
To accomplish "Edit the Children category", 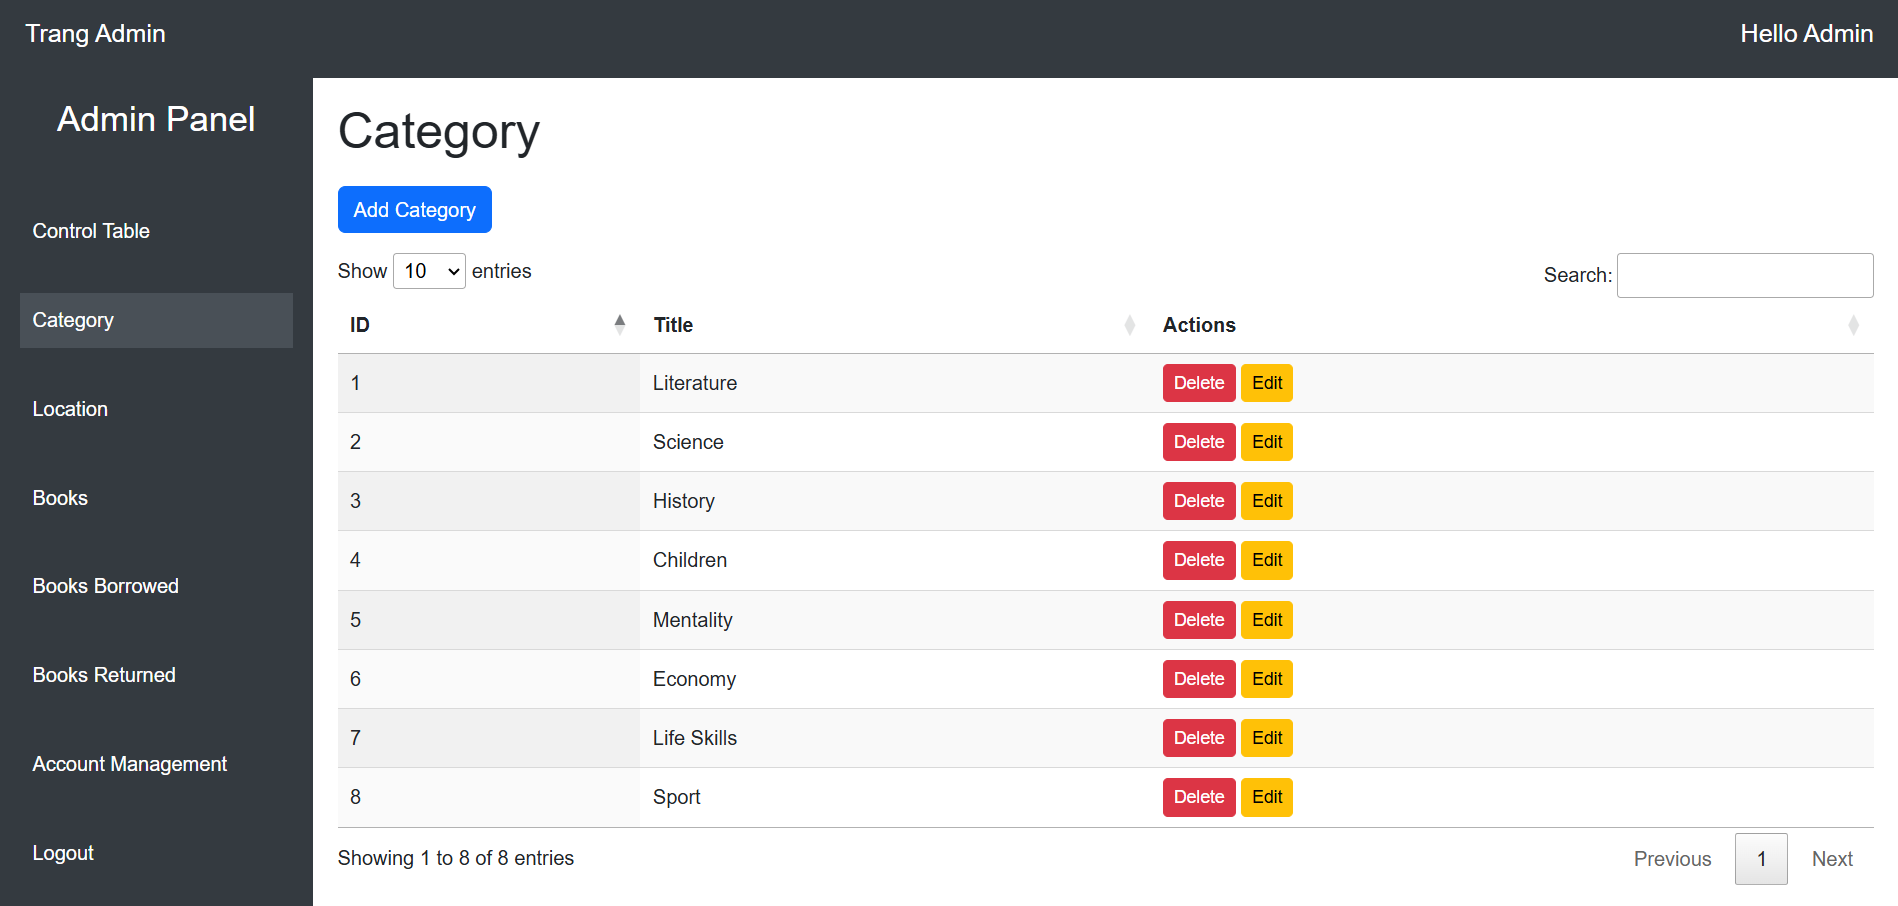I will coord(1266,560).
